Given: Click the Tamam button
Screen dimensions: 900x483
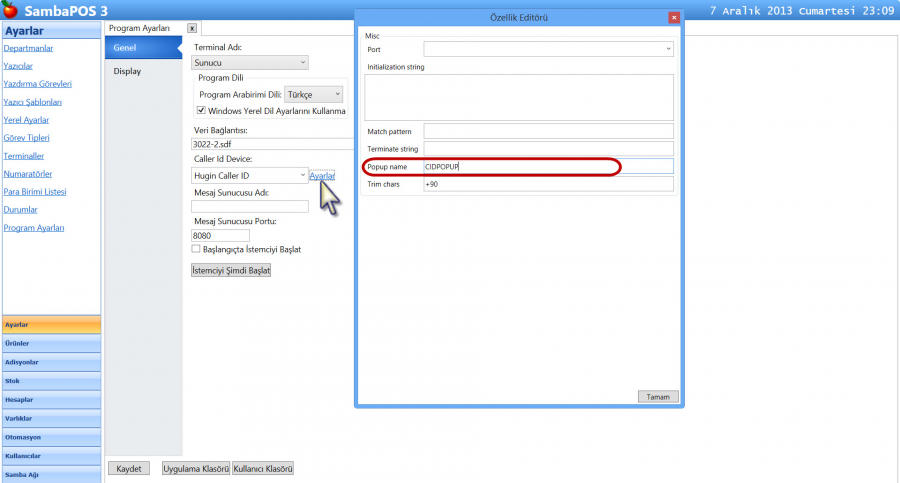Looking at the screenshot, I should (658, 397).
